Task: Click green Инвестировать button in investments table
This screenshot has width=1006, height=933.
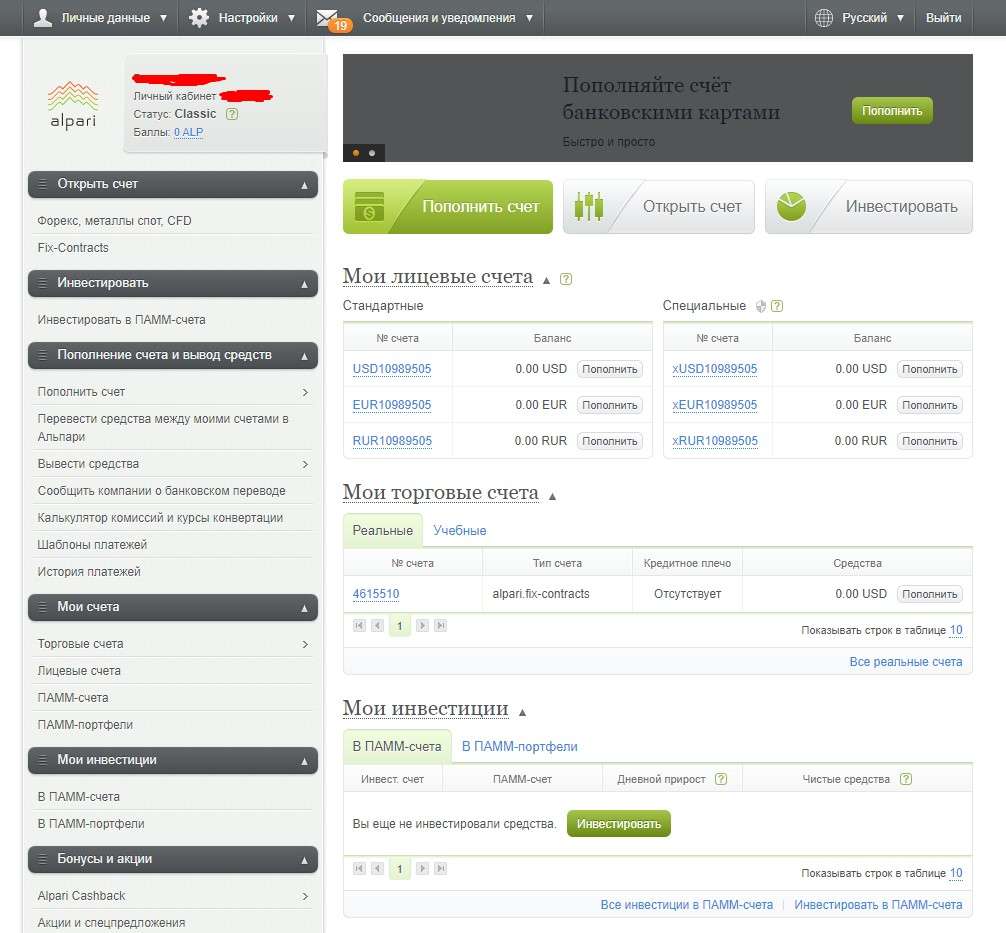Action: pos(618,824)
